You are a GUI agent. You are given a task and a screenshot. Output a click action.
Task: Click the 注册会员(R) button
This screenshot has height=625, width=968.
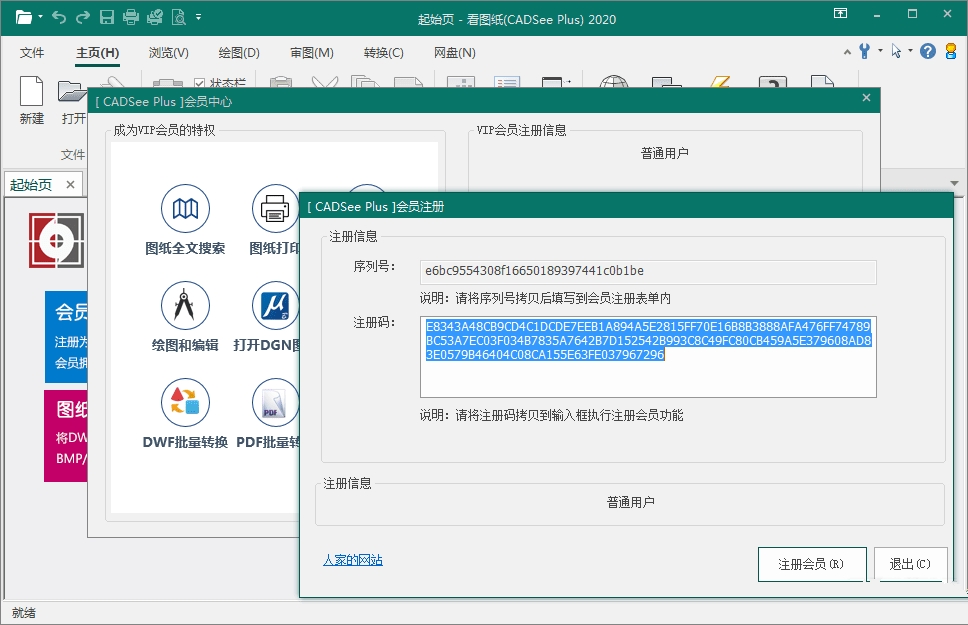tap(812, 564)
